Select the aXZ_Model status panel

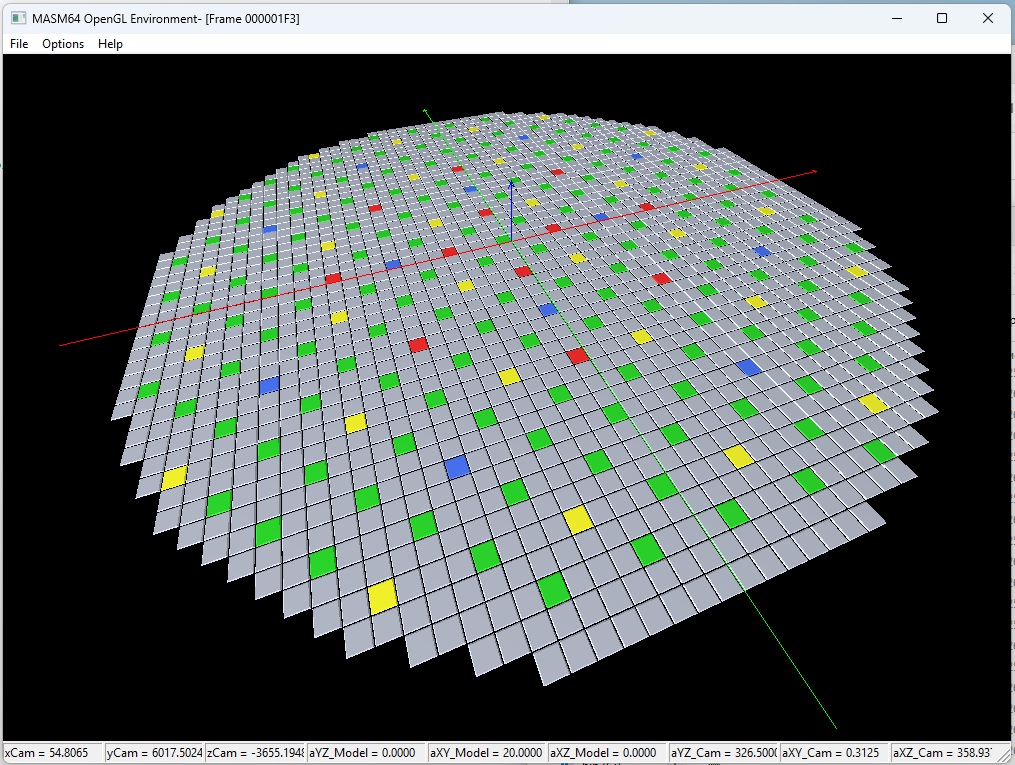pyautogui.click(x=608, y=753)
